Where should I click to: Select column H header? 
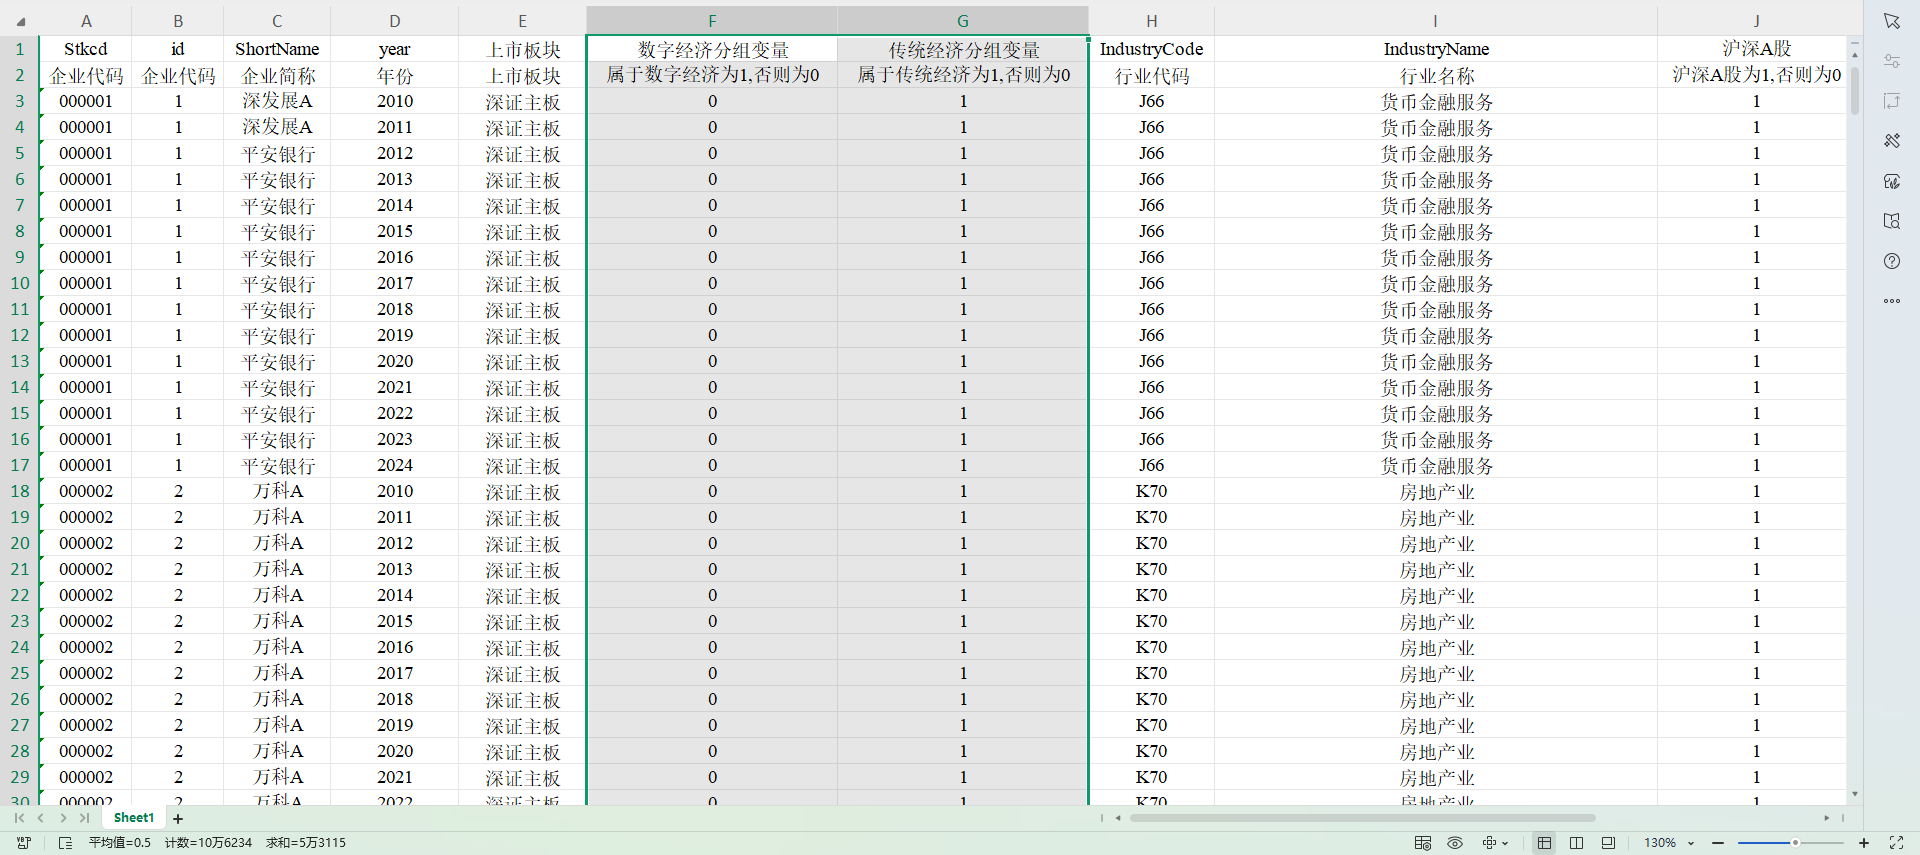point(1151,21)
